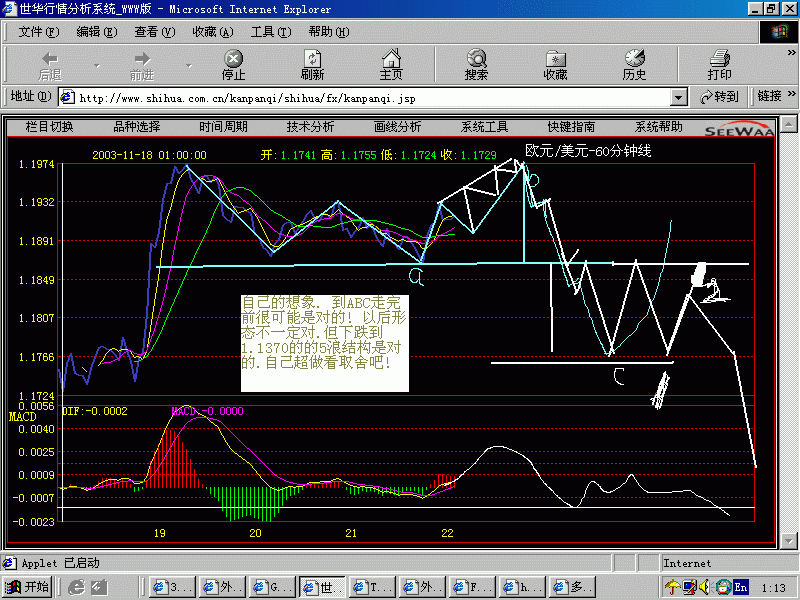
Task: Open the 系统帮助 applet menu
Action: point(658,127)
